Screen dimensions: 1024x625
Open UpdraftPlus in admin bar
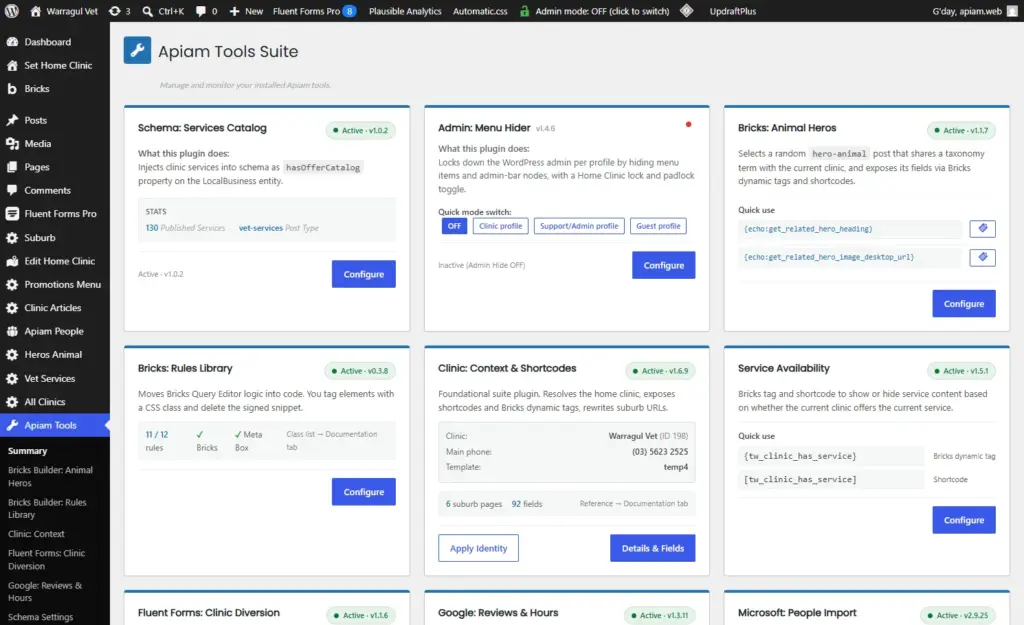(733, 11)
